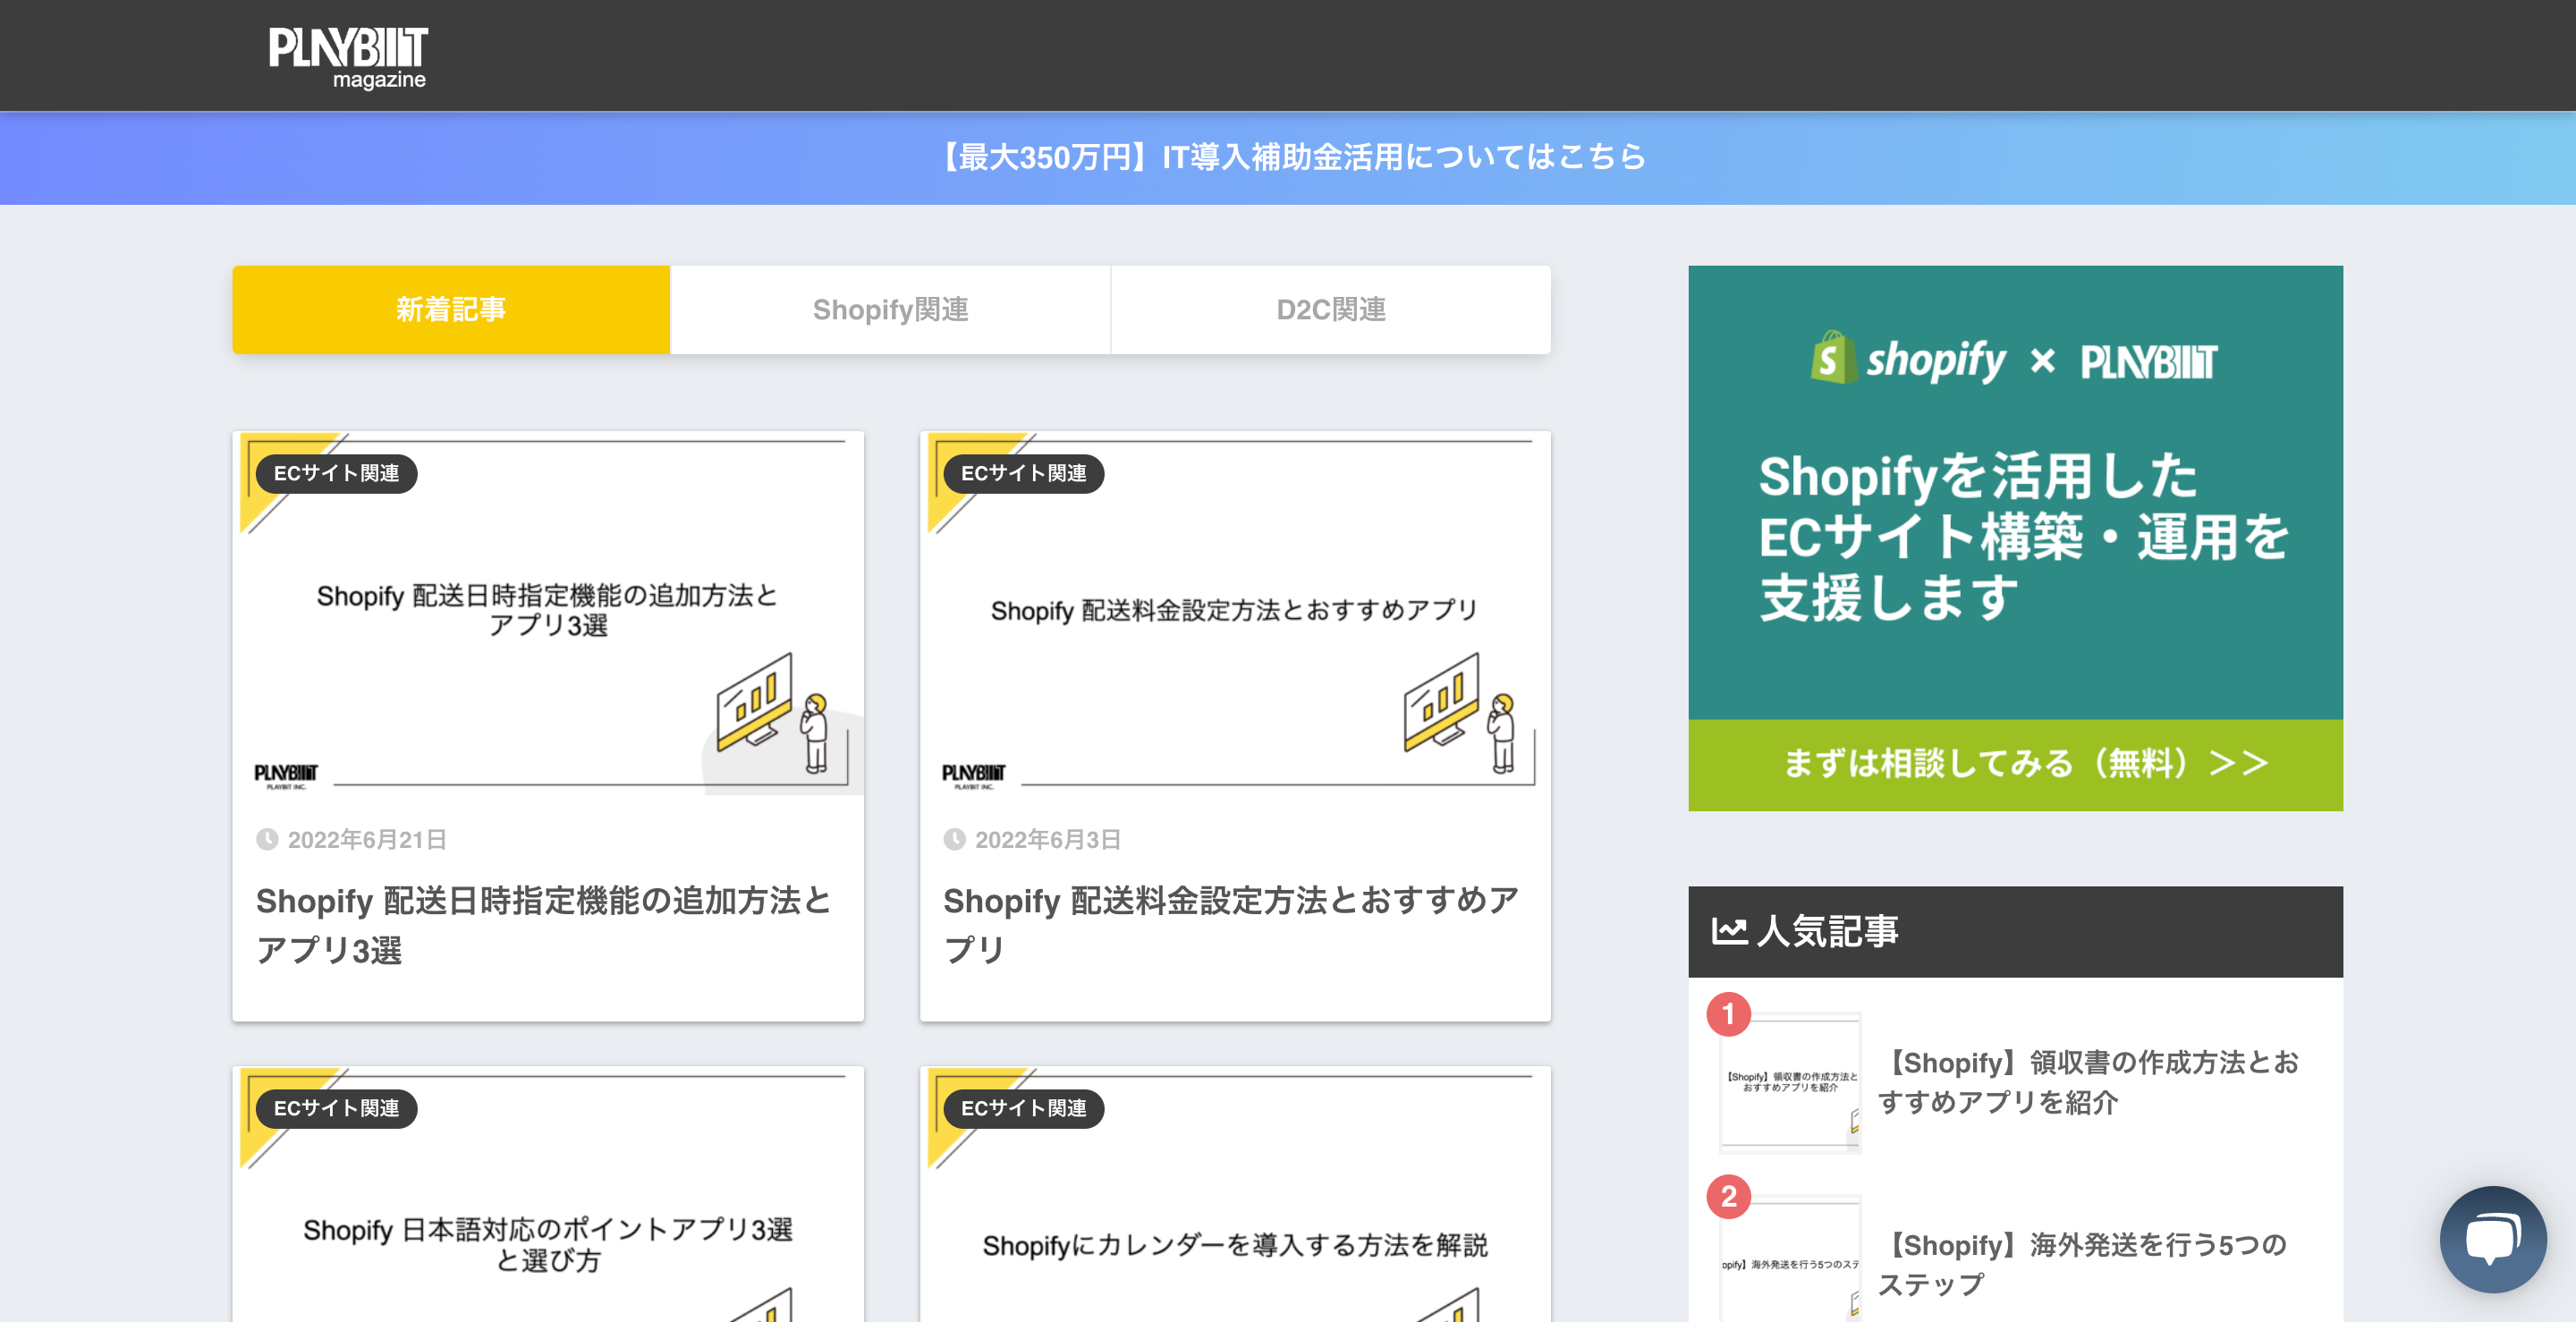Click ECサイト関連 tag on 配送日時指定機能 card

tap(336, 473)
